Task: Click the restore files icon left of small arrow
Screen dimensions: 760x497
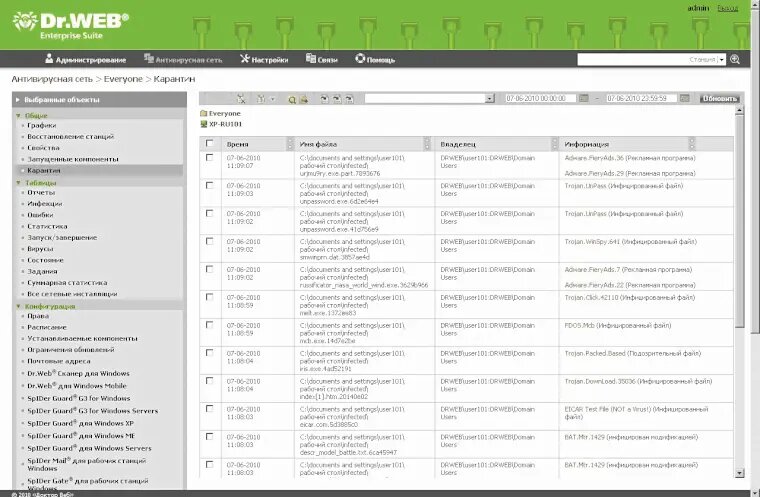Action: click(x=261, y=98)
